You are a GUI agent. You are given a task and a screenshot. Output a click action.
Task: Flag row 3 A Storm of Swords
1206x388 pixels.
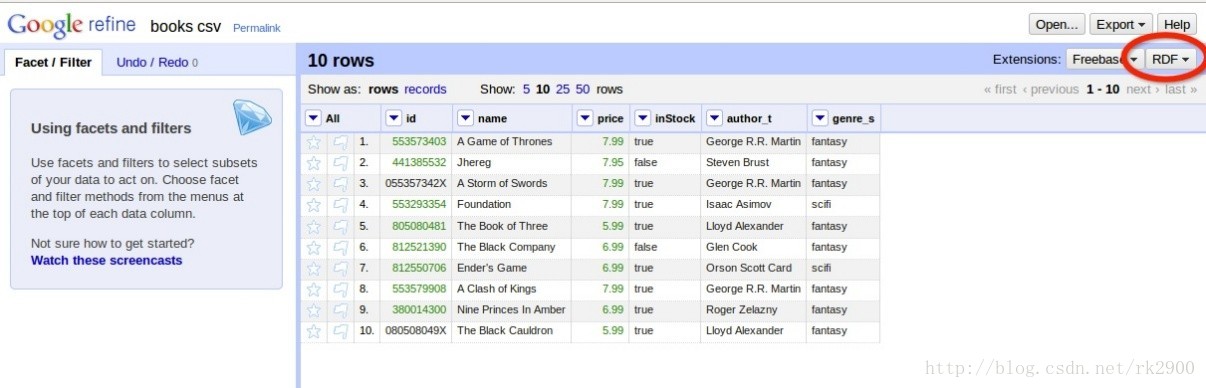[x=341, y=184]
